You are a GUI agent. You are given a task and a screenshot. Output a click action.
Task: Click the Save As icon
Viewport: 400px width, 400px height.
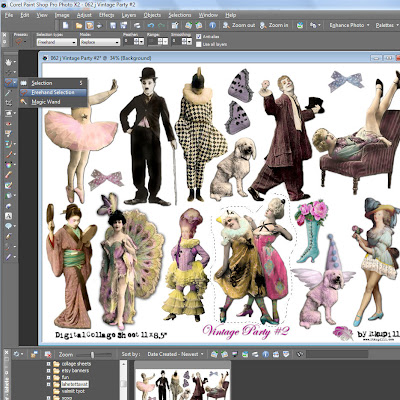click(x=124, y=25)
